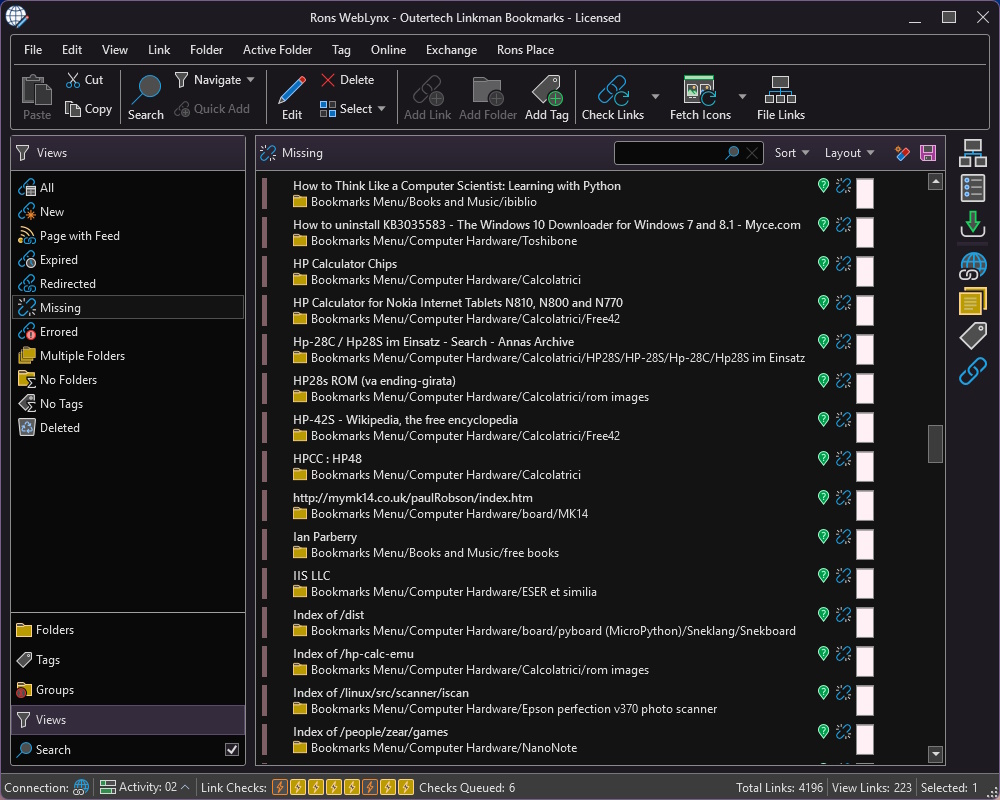1000x800 pixels.
Task: Click scroll down arrow on links list
Action: pyautogui.click(x=935, y=754)
